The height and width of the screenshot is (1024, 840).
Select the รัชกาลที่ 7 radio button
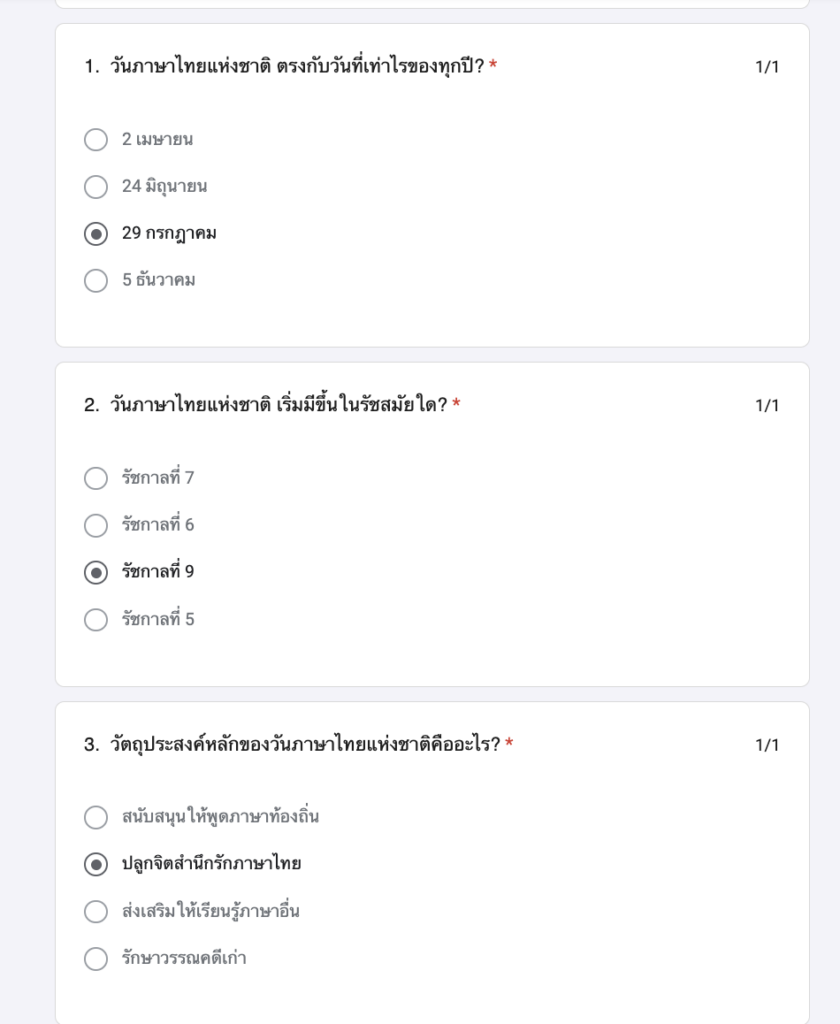[x=96, y=478]
